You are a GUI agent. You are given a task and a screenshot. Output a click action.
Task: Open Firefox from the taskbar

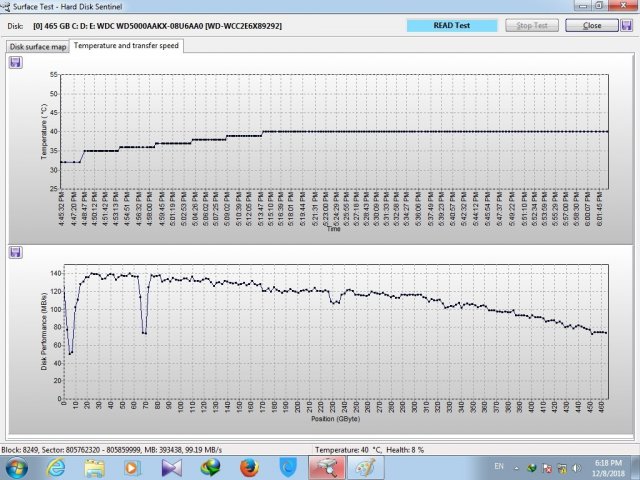coord(250,467)
